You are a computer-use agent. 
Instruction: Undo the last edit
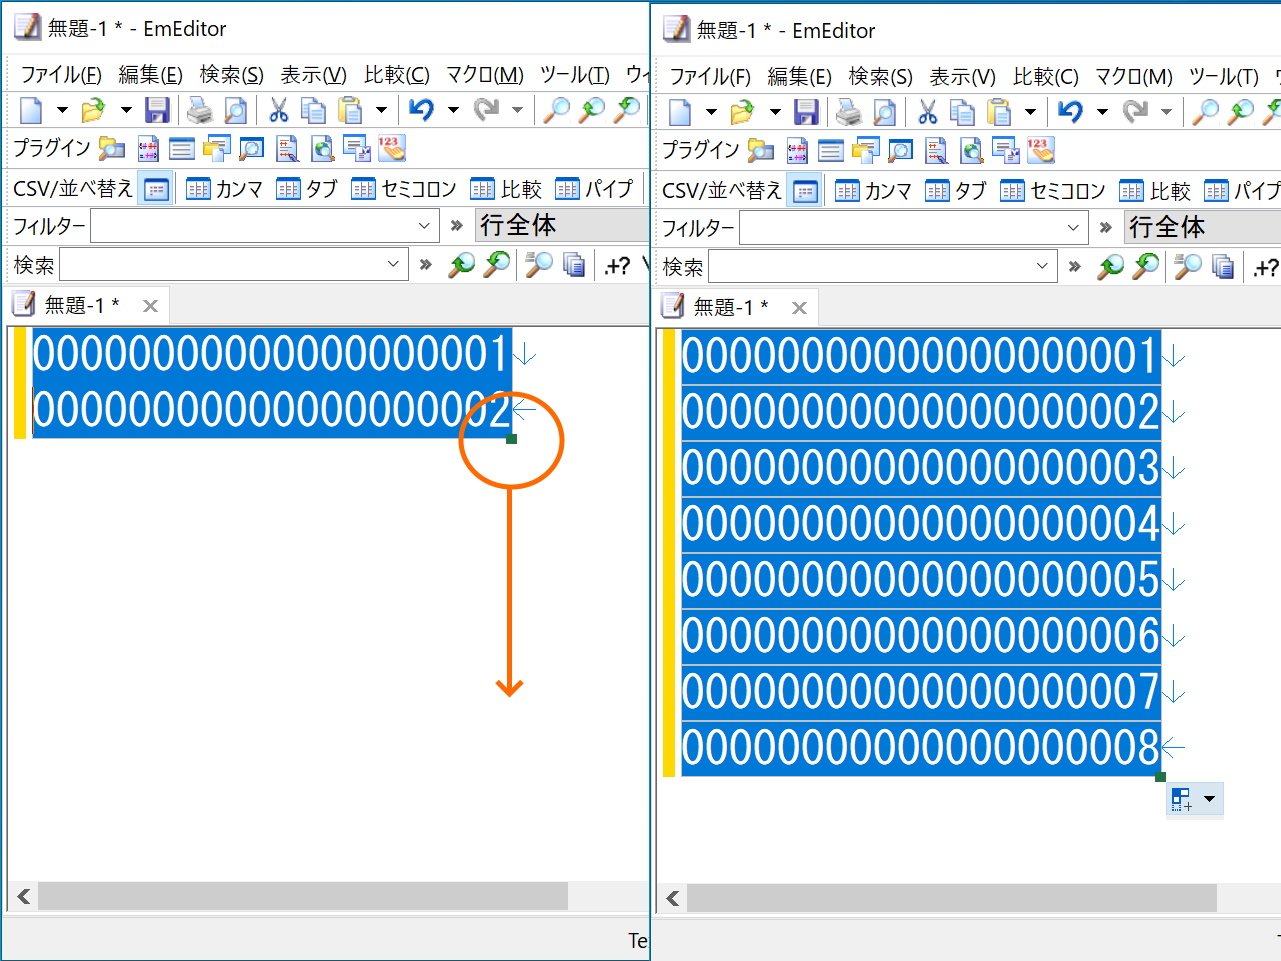coord(424,110)
